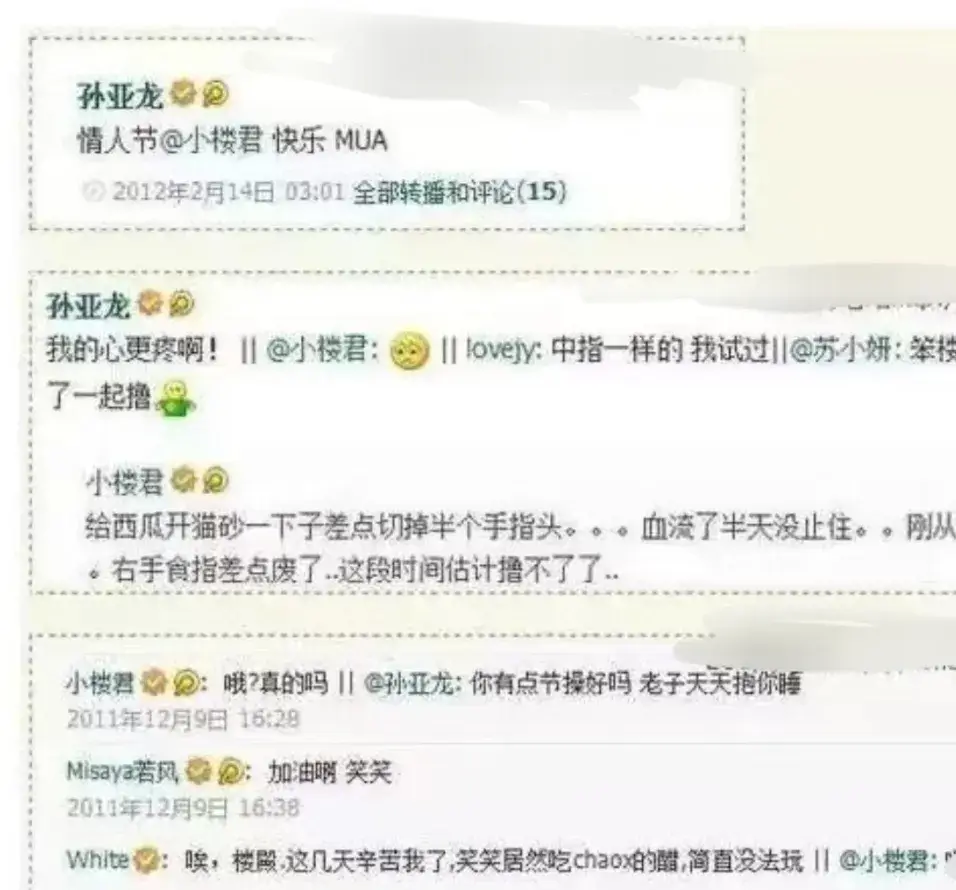Open @孙亚龙 mention in 小楼君's comment

coord(408,684)
